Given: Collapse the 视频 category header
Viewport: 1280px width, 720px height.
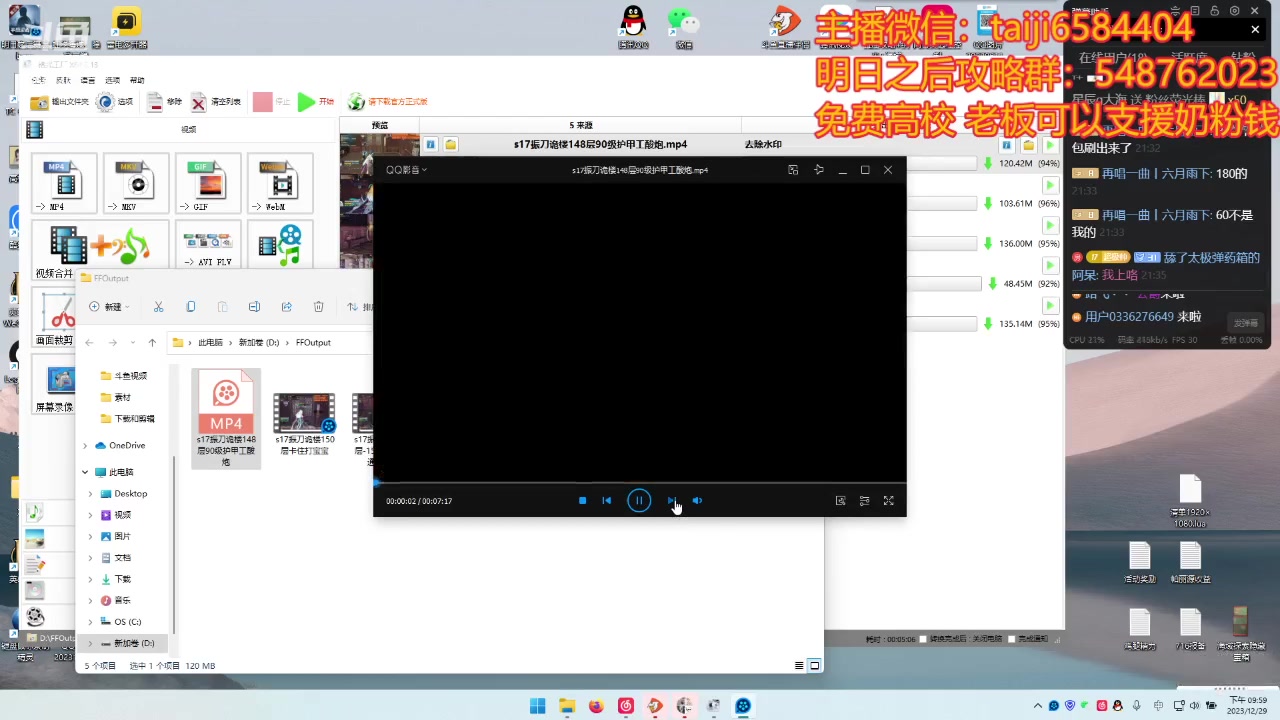Looking at the screenshot, I should click(180, 129).
